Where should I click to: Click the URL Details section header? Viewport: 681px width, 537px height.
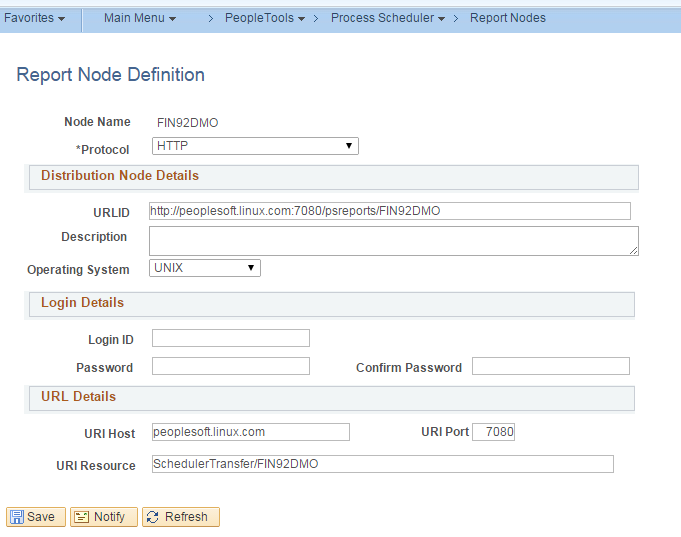click(332, 398)
